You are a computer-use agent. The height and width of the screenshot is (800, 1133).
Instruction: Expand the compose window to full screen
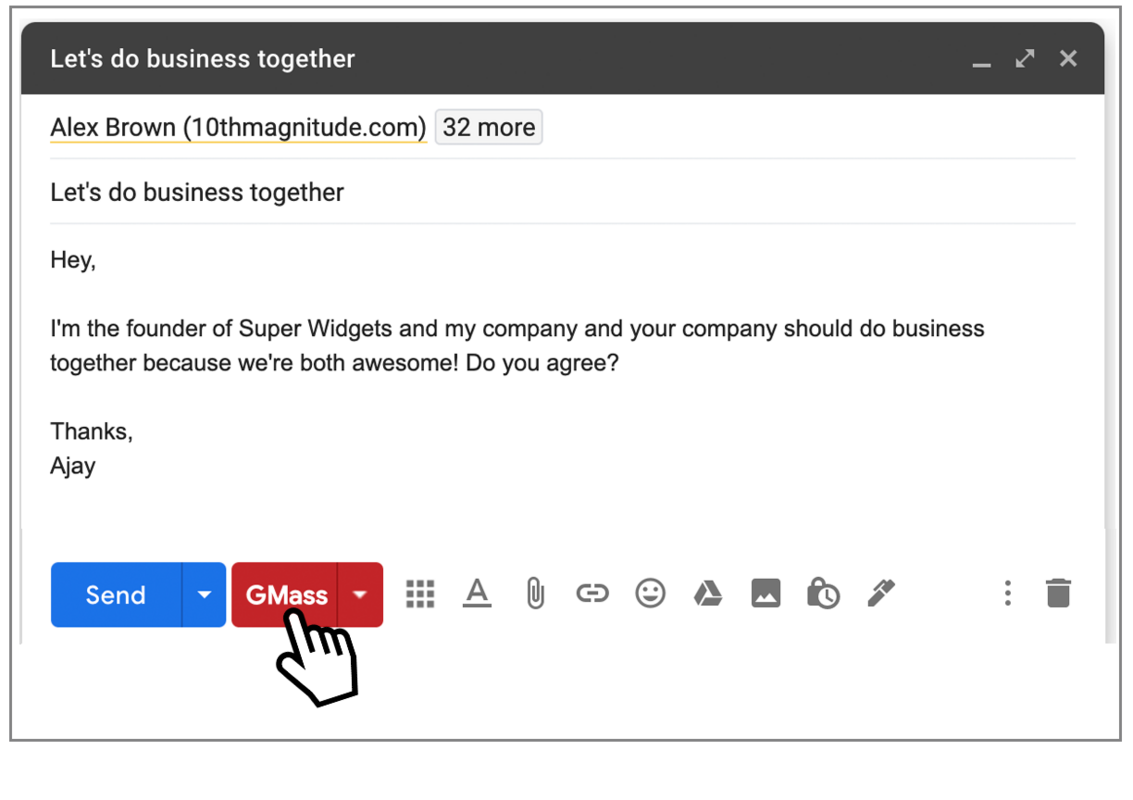[x=1025, y=59]
